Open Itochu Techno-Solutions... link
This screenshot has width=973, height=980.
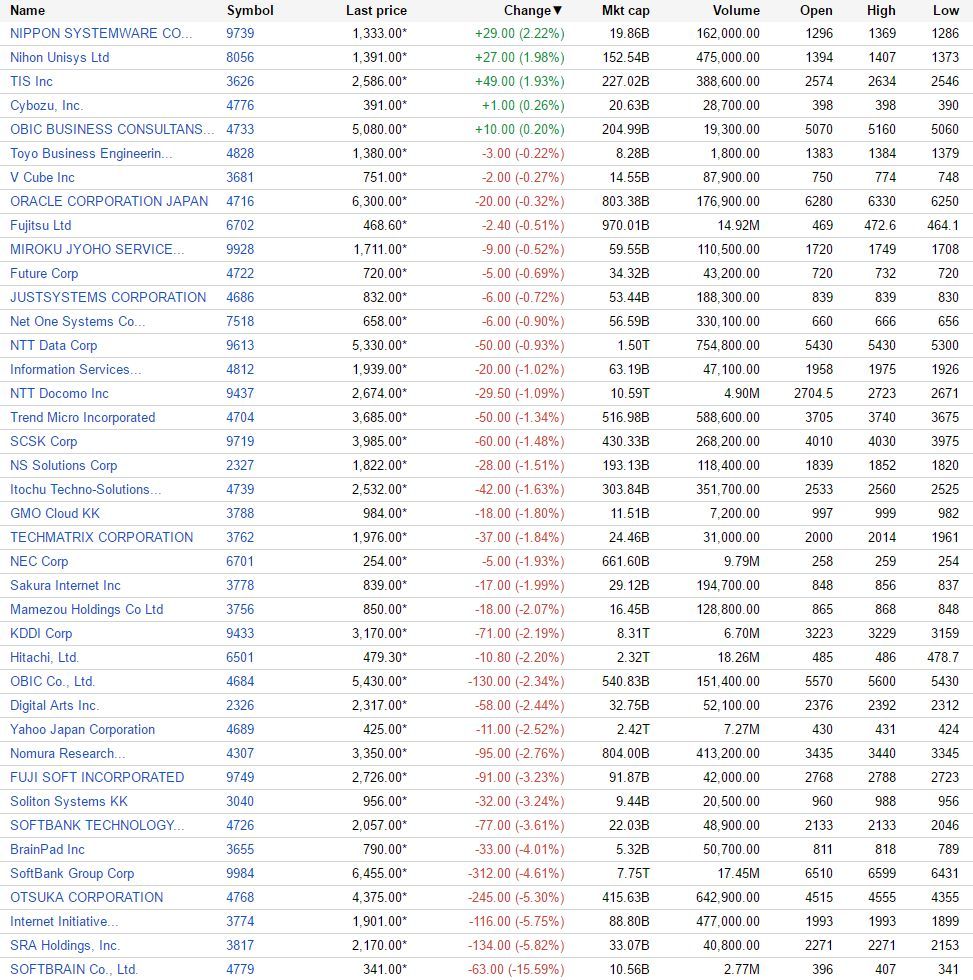[86, 489]
